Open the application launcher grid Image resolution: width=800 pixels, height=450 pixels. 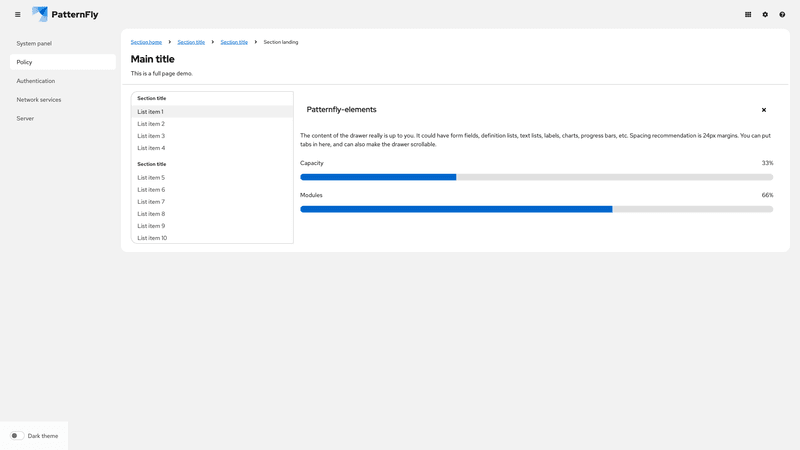748,15
